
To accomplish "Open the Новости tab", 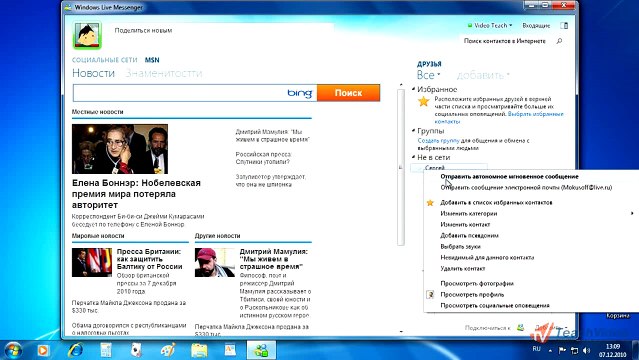I will 93,73.
